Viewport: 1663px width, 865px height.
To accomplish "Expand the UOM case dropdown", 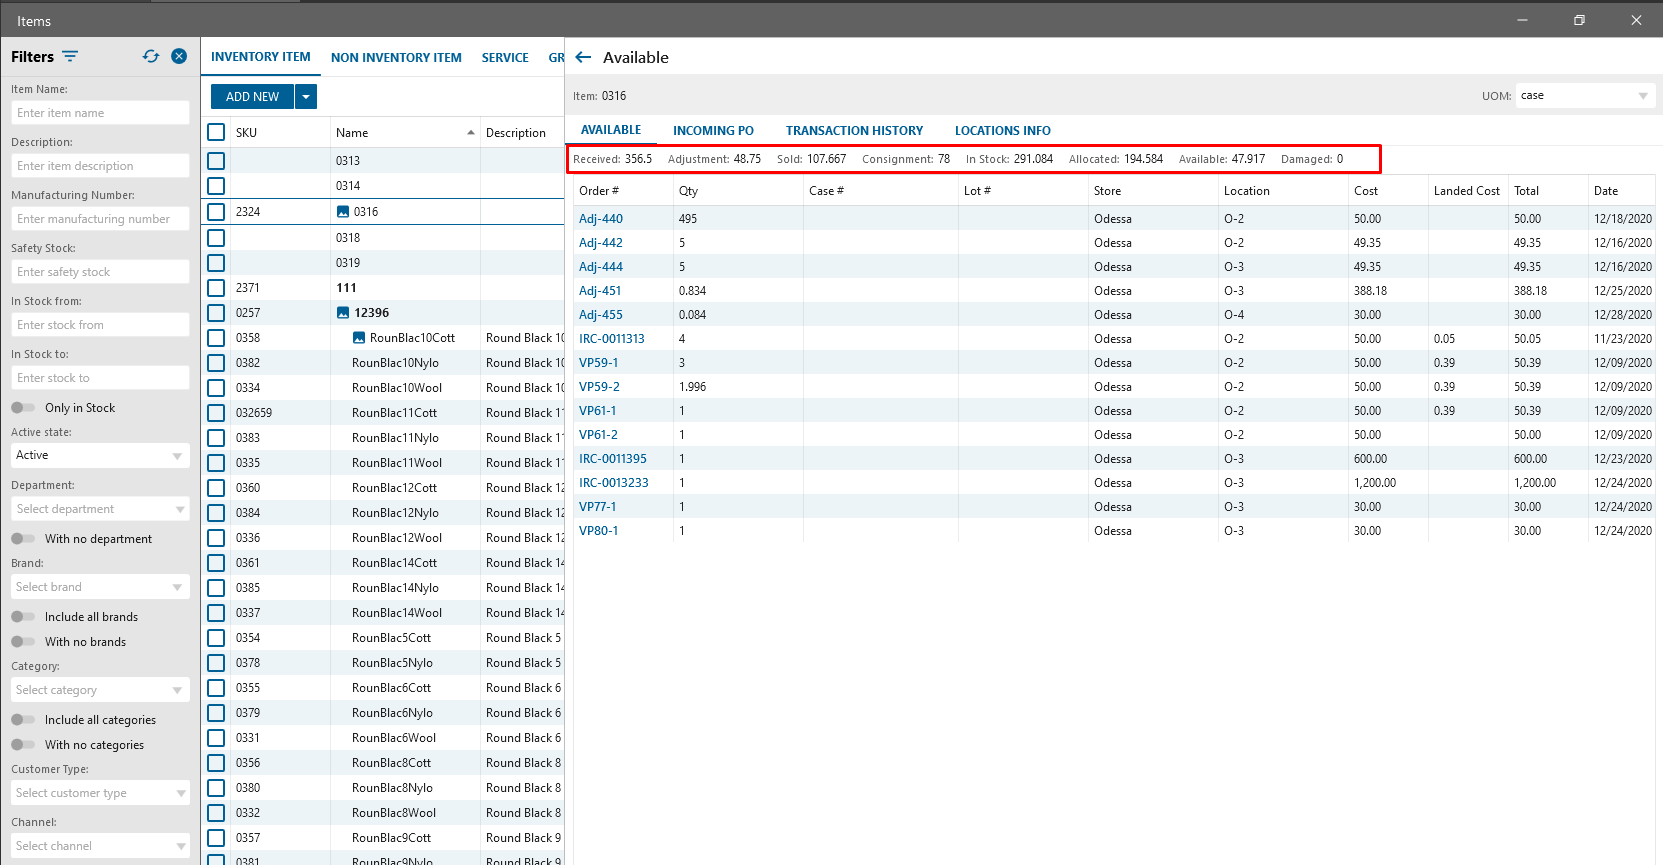I will 1642,96.
